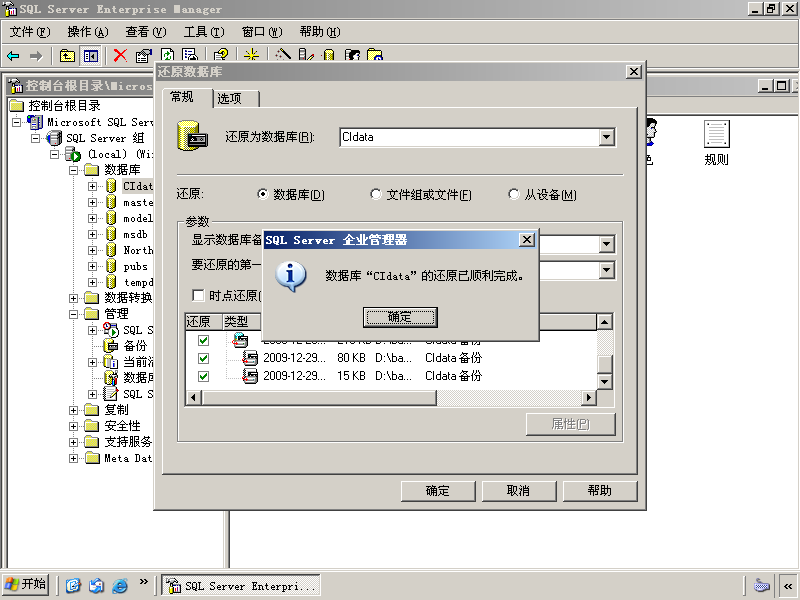Open the 操作(A) menu

coord(88,32)
